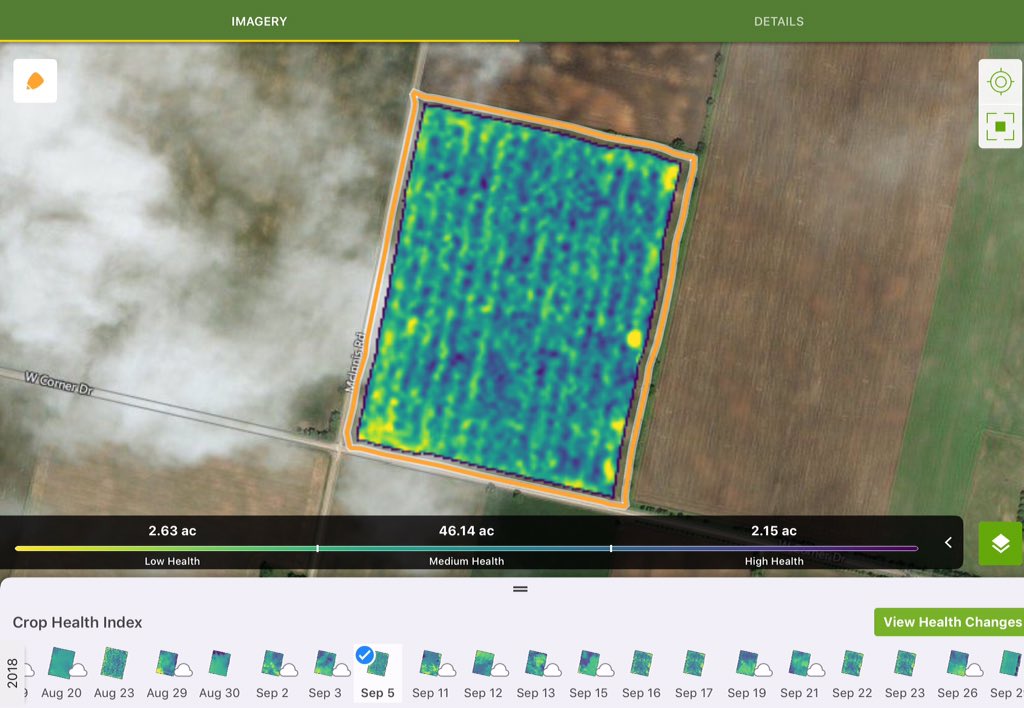Click the 2.15 ac High Health value
Screen dimensions: 1024x708
[x=774, y=531]
